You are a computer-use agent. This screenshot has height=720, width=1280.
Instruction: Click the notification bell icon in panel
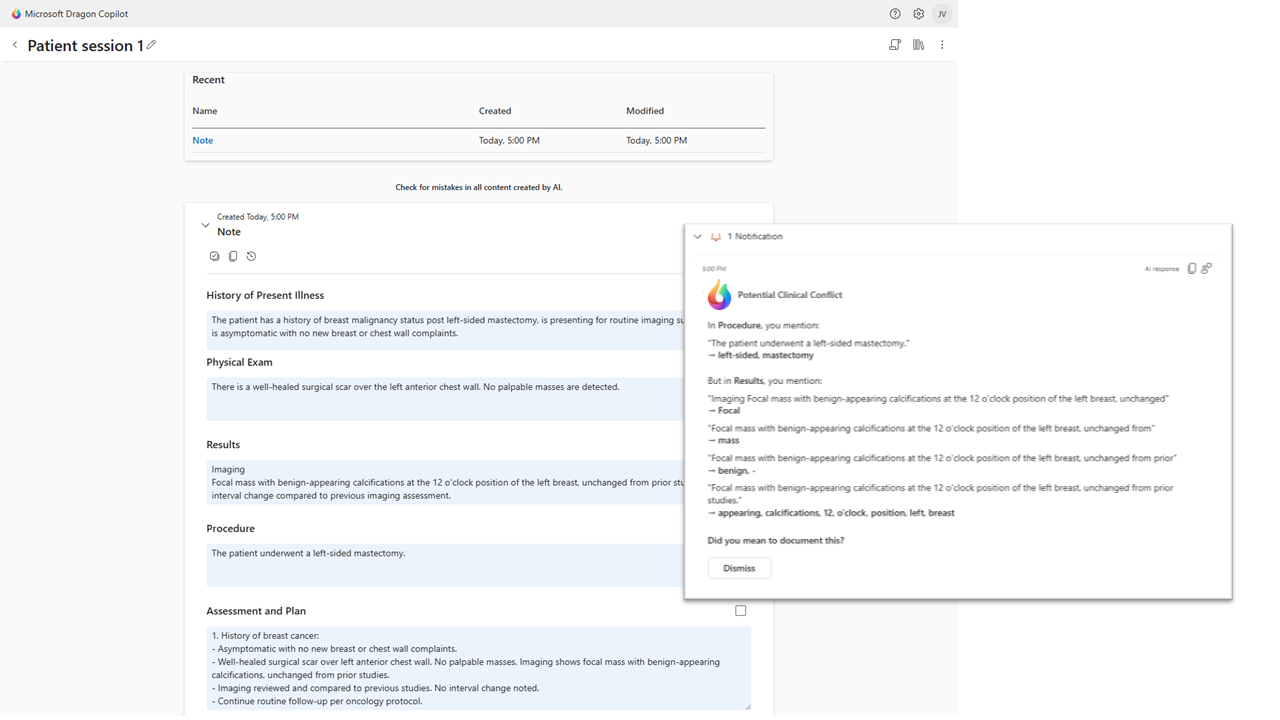[x=716, y=237]
